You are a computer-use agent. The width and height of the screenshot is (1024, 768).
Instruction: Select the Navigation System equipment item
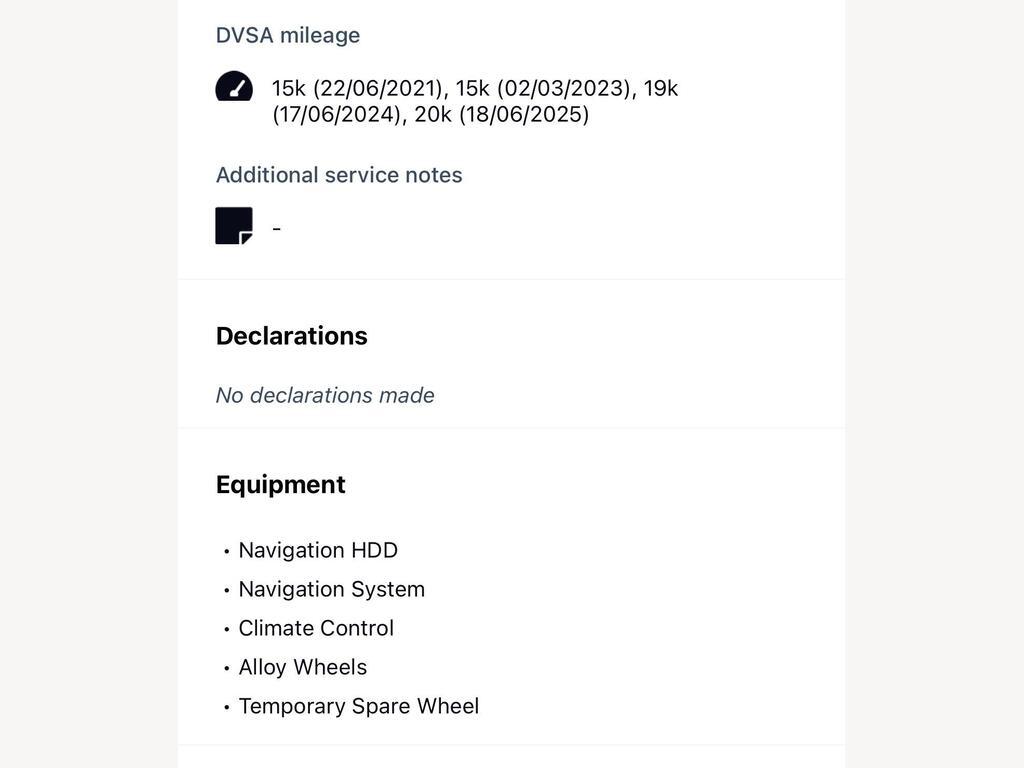click(x=332, y=590)
